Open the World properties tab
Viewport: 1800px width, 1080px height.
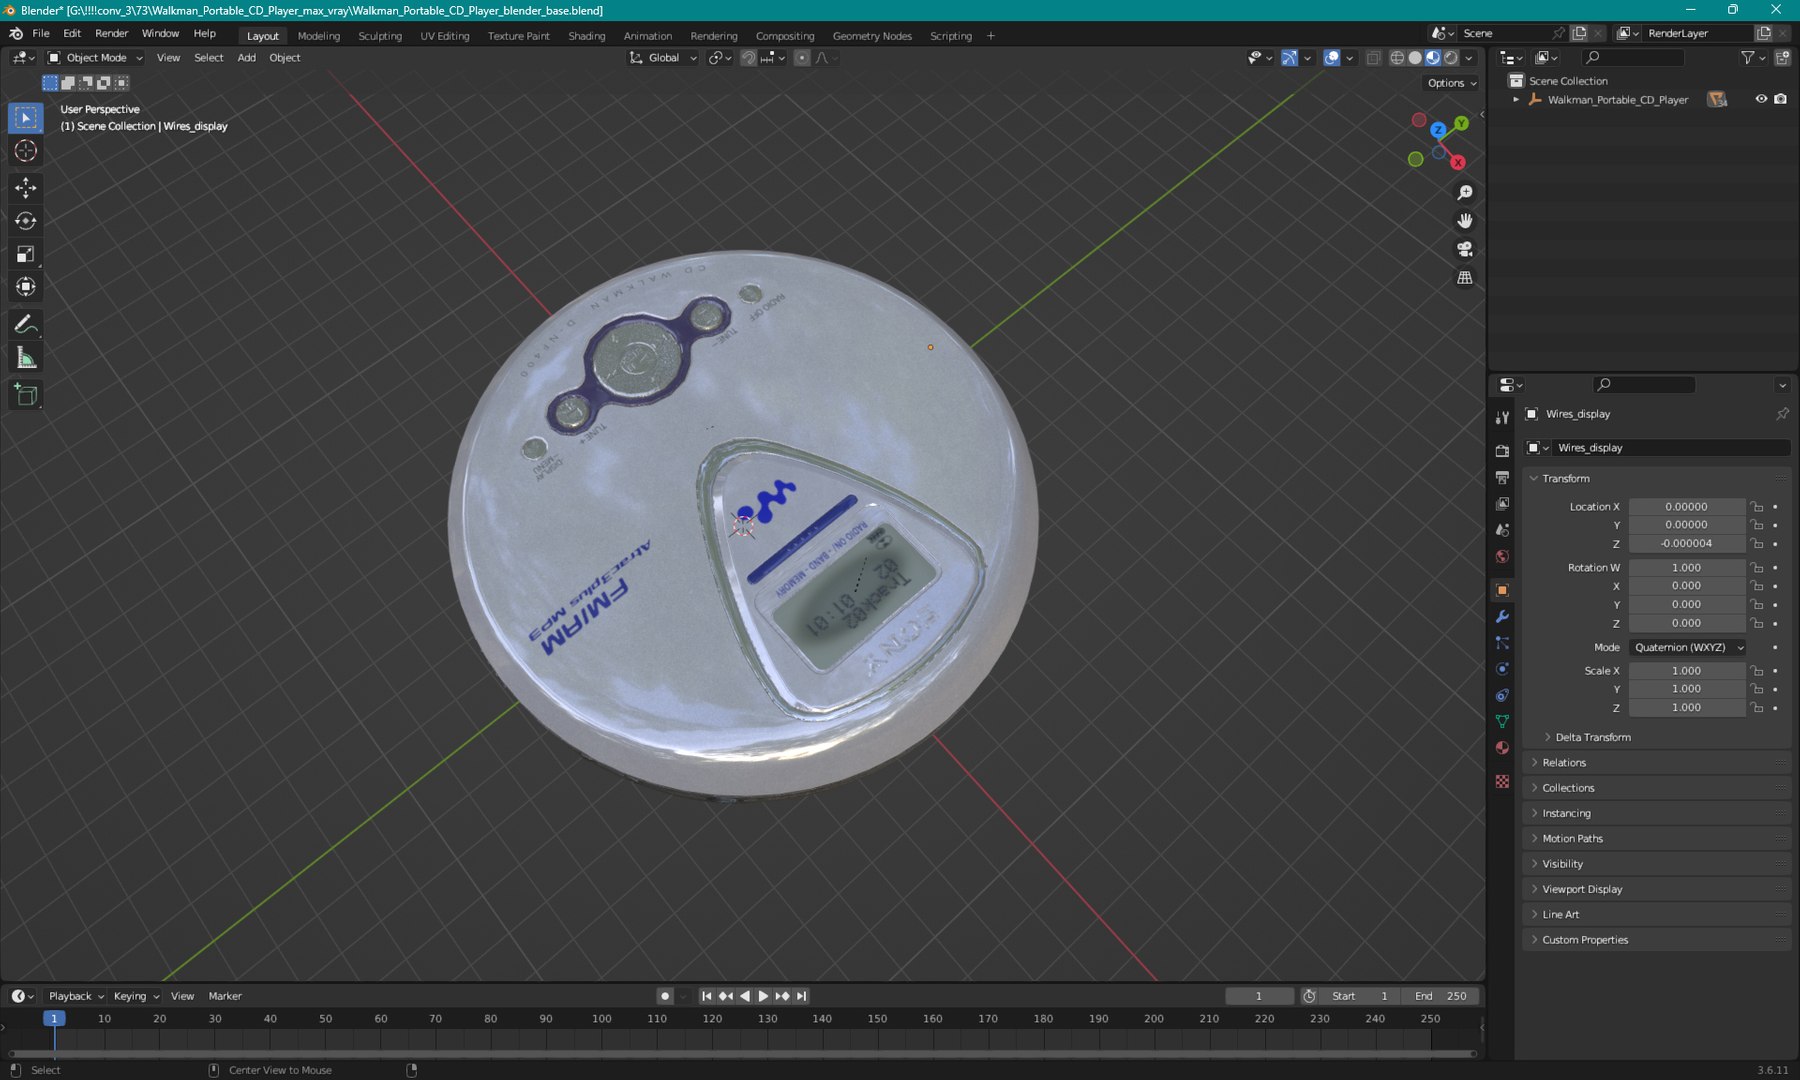click(1502, 557)
